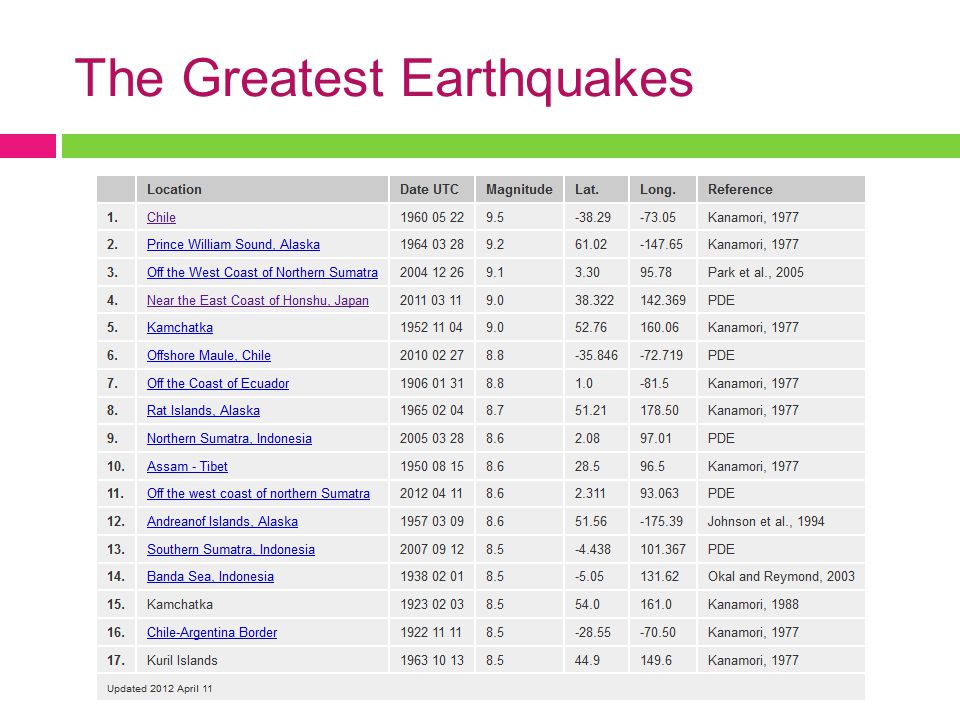The width and height of the screenshot is (960, 720).
Task: Click date 1922 11 11
Action: (431, 632)
